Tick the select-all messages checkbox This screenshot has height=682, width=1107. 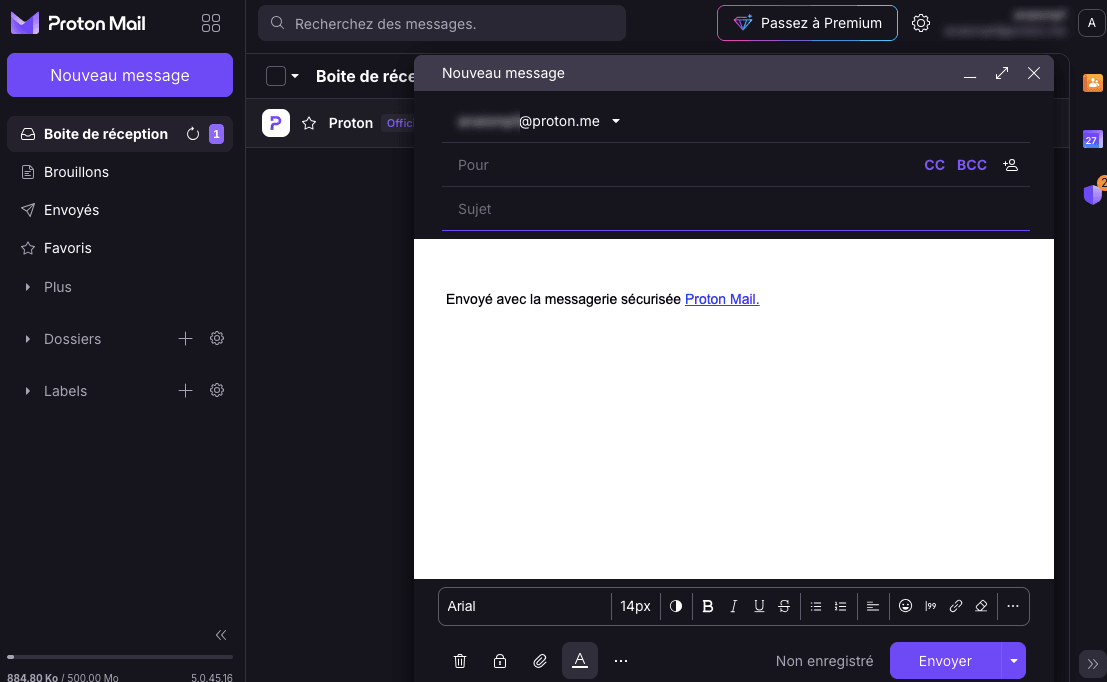pos(275,76)
